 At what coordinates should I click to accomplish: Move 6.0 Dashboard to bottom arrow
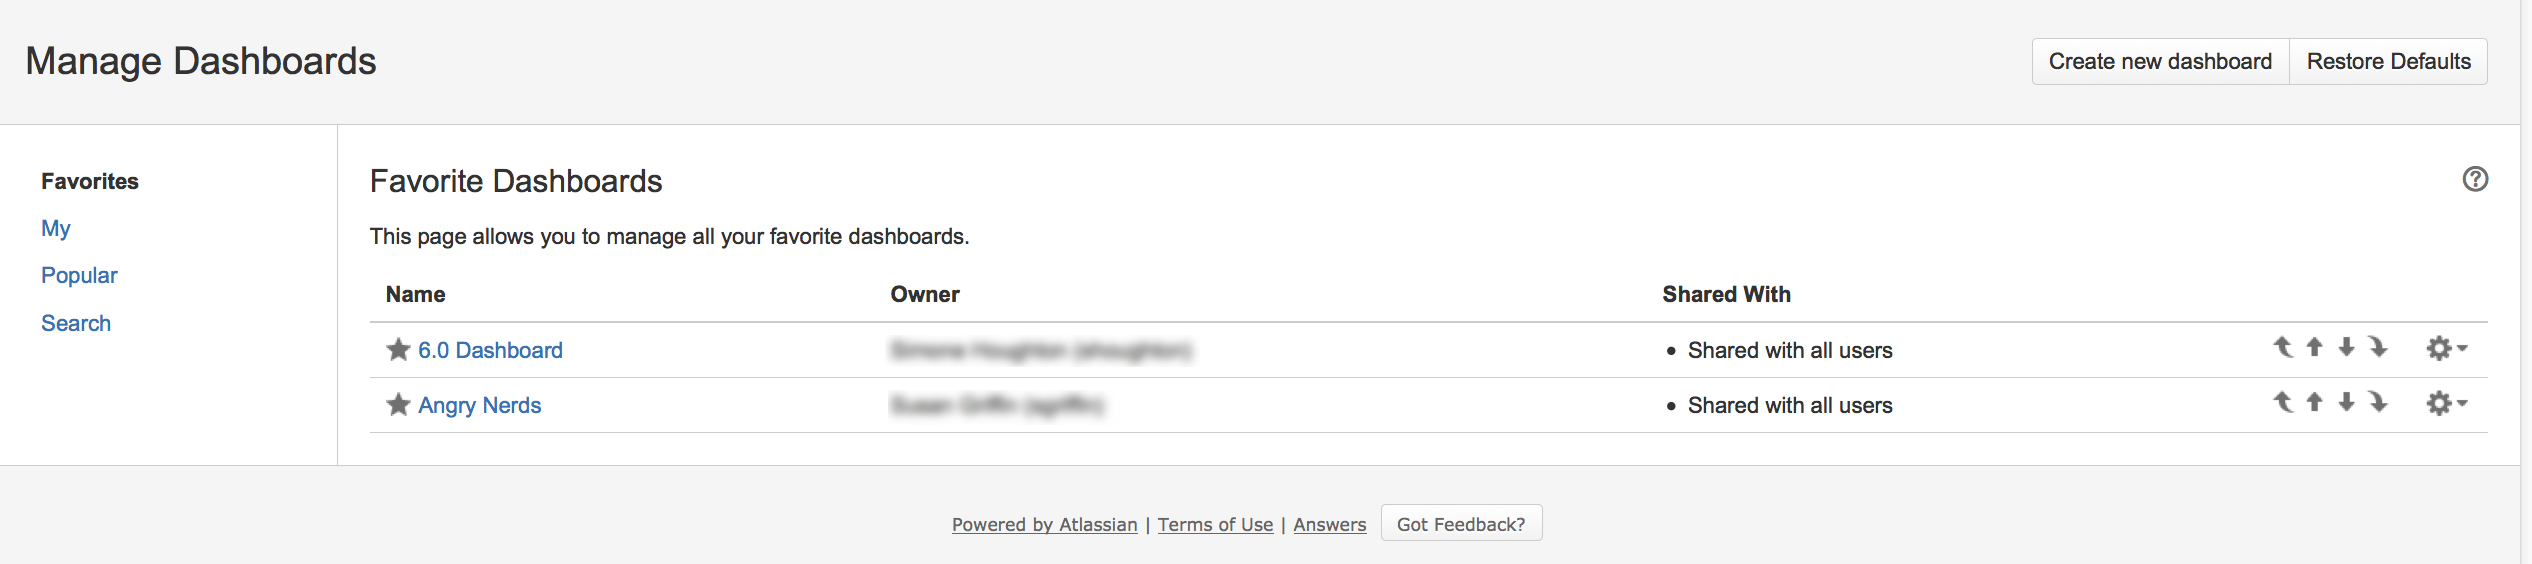coord(2378,347)
